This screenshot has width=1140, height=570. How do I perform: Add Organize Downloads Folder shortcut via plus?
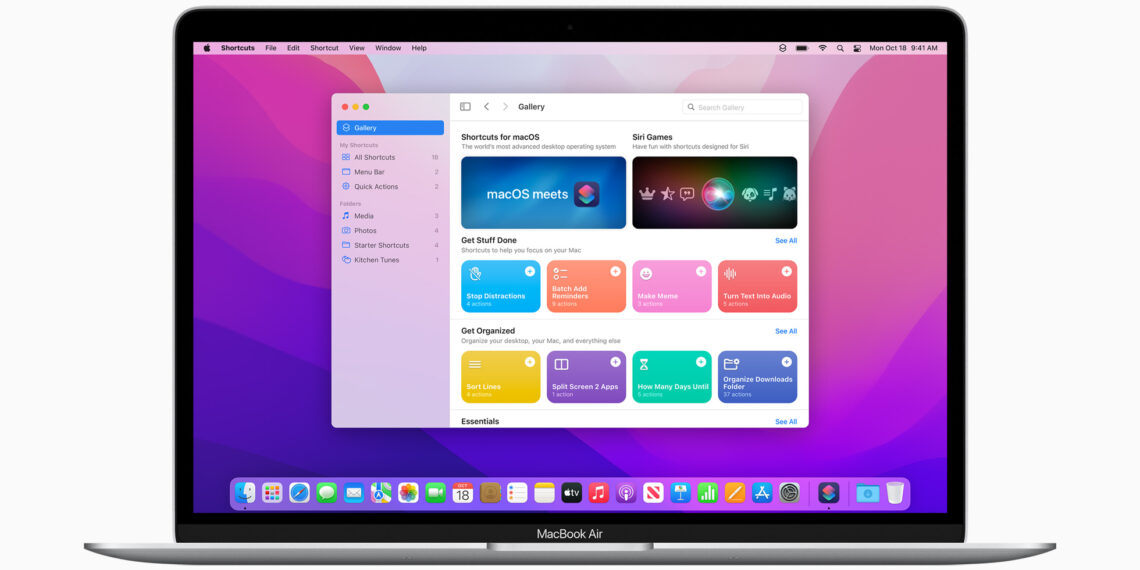point(787,362)
